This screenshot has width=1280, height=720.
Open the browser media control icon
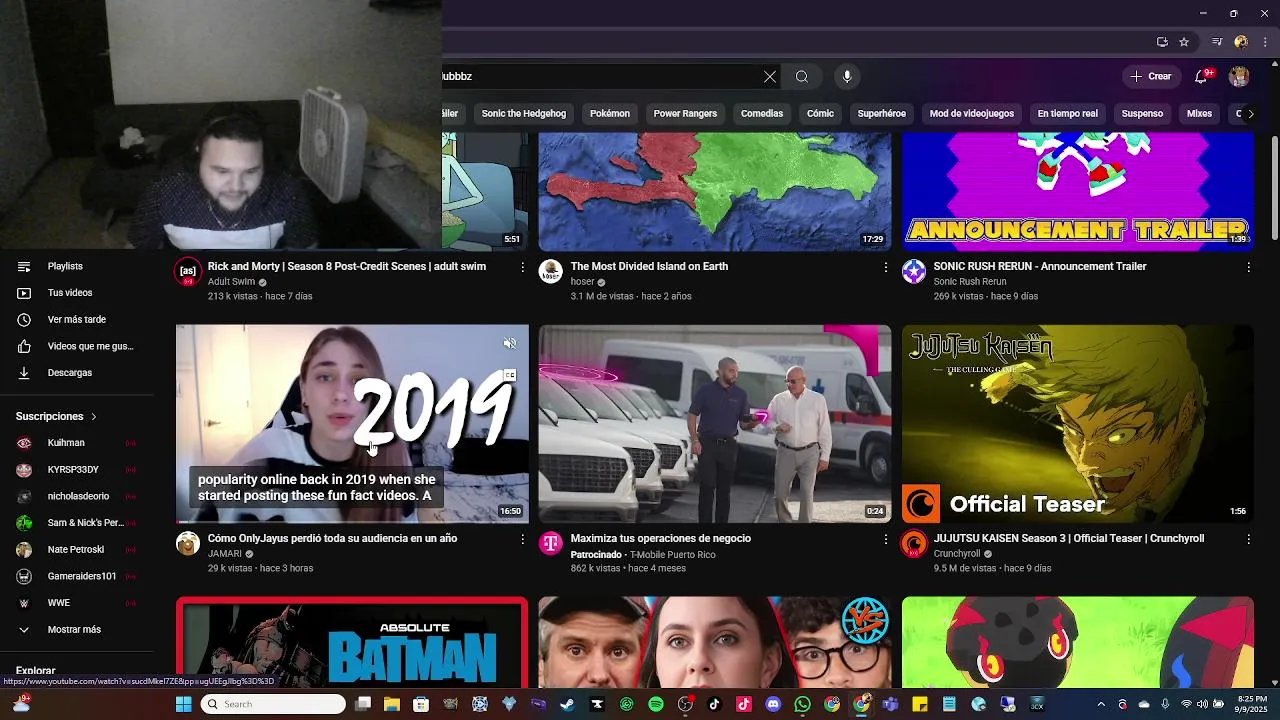pyautogui.click(x=1217, y=42)
